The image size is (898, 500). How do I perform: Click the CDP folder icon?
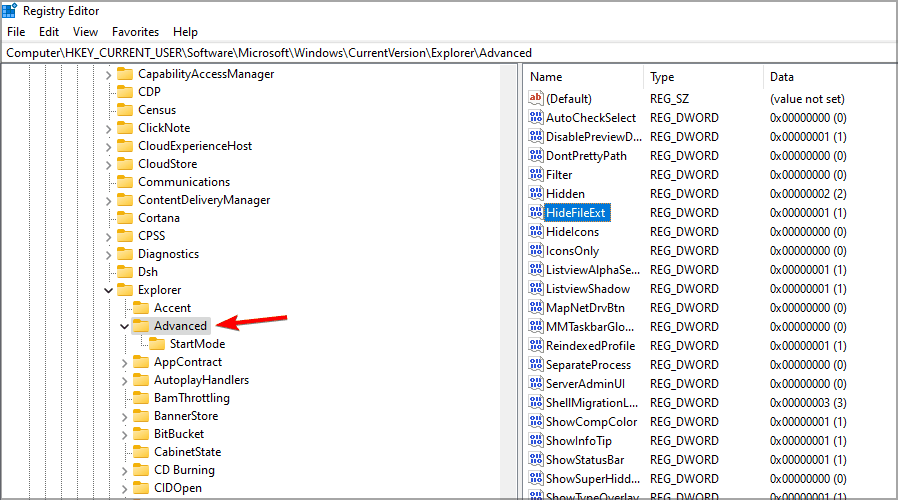(125, 91)
